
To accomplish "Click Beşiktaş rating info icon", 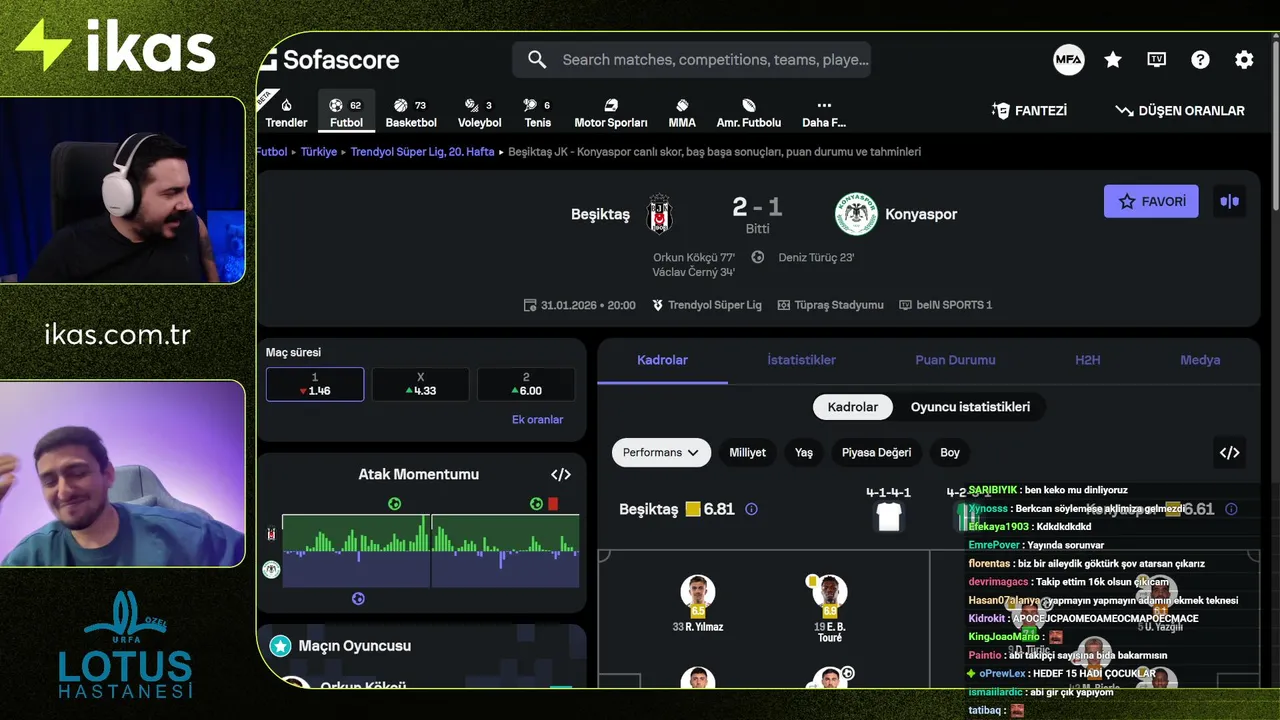I will [x=751, y=509].
